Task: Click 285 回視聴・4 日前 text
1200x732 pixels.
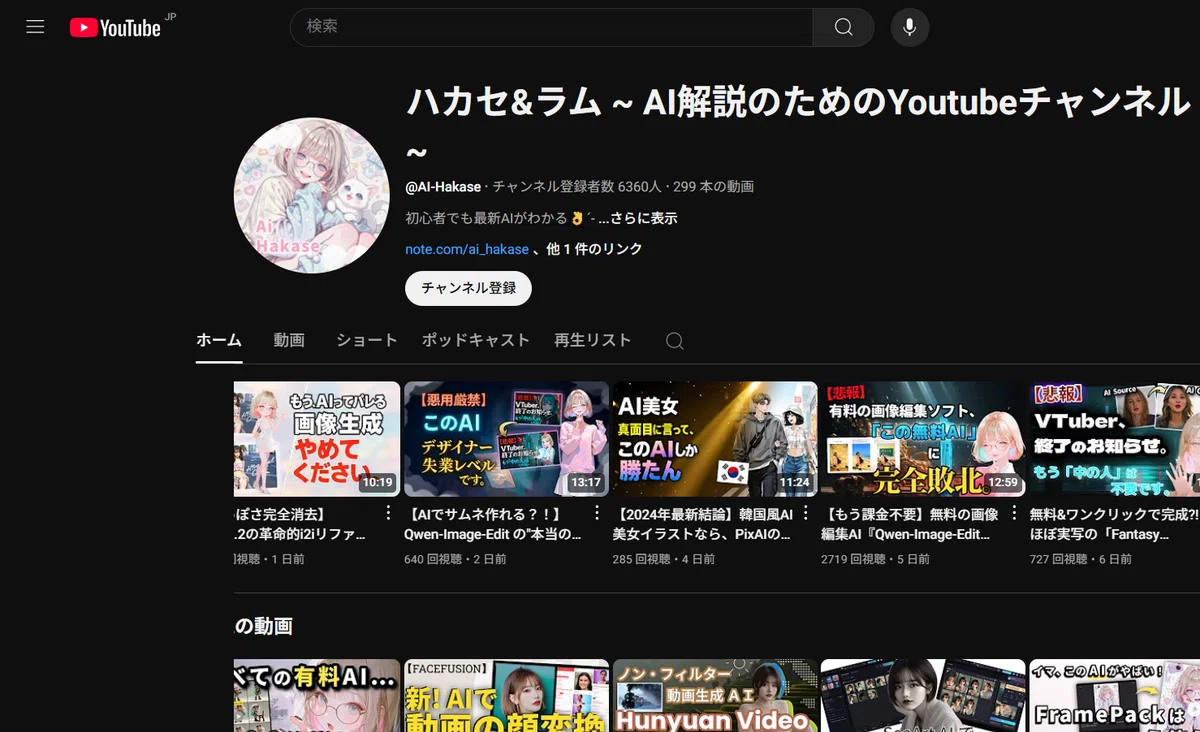Action: tap(664, 559)
